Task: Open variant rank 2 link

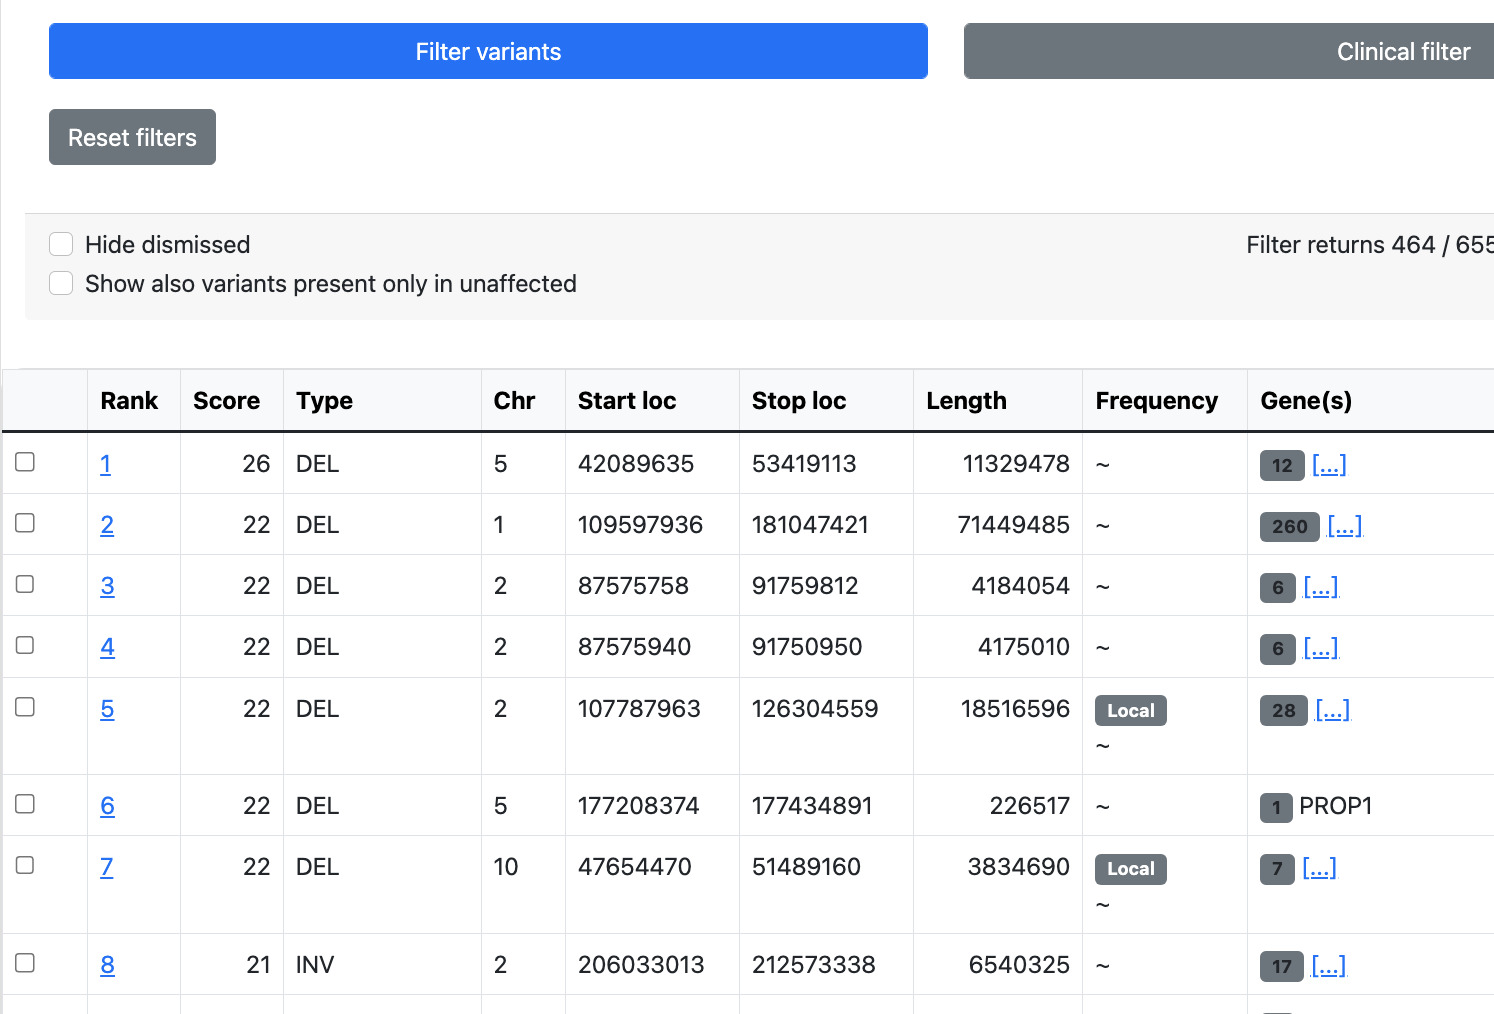Action: [107, 525]
